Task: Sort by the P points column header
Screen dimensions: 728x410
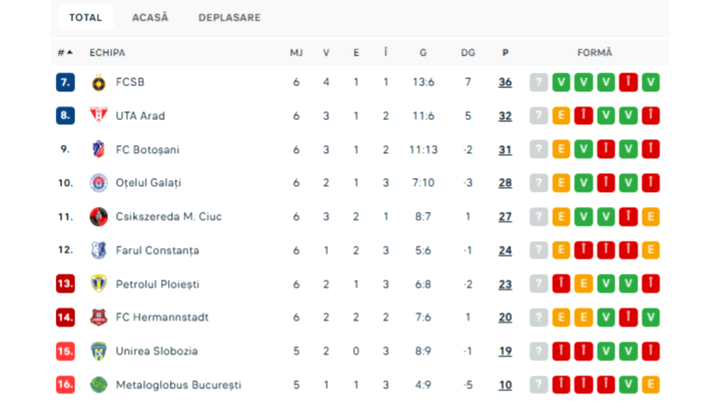Action: 505,52
